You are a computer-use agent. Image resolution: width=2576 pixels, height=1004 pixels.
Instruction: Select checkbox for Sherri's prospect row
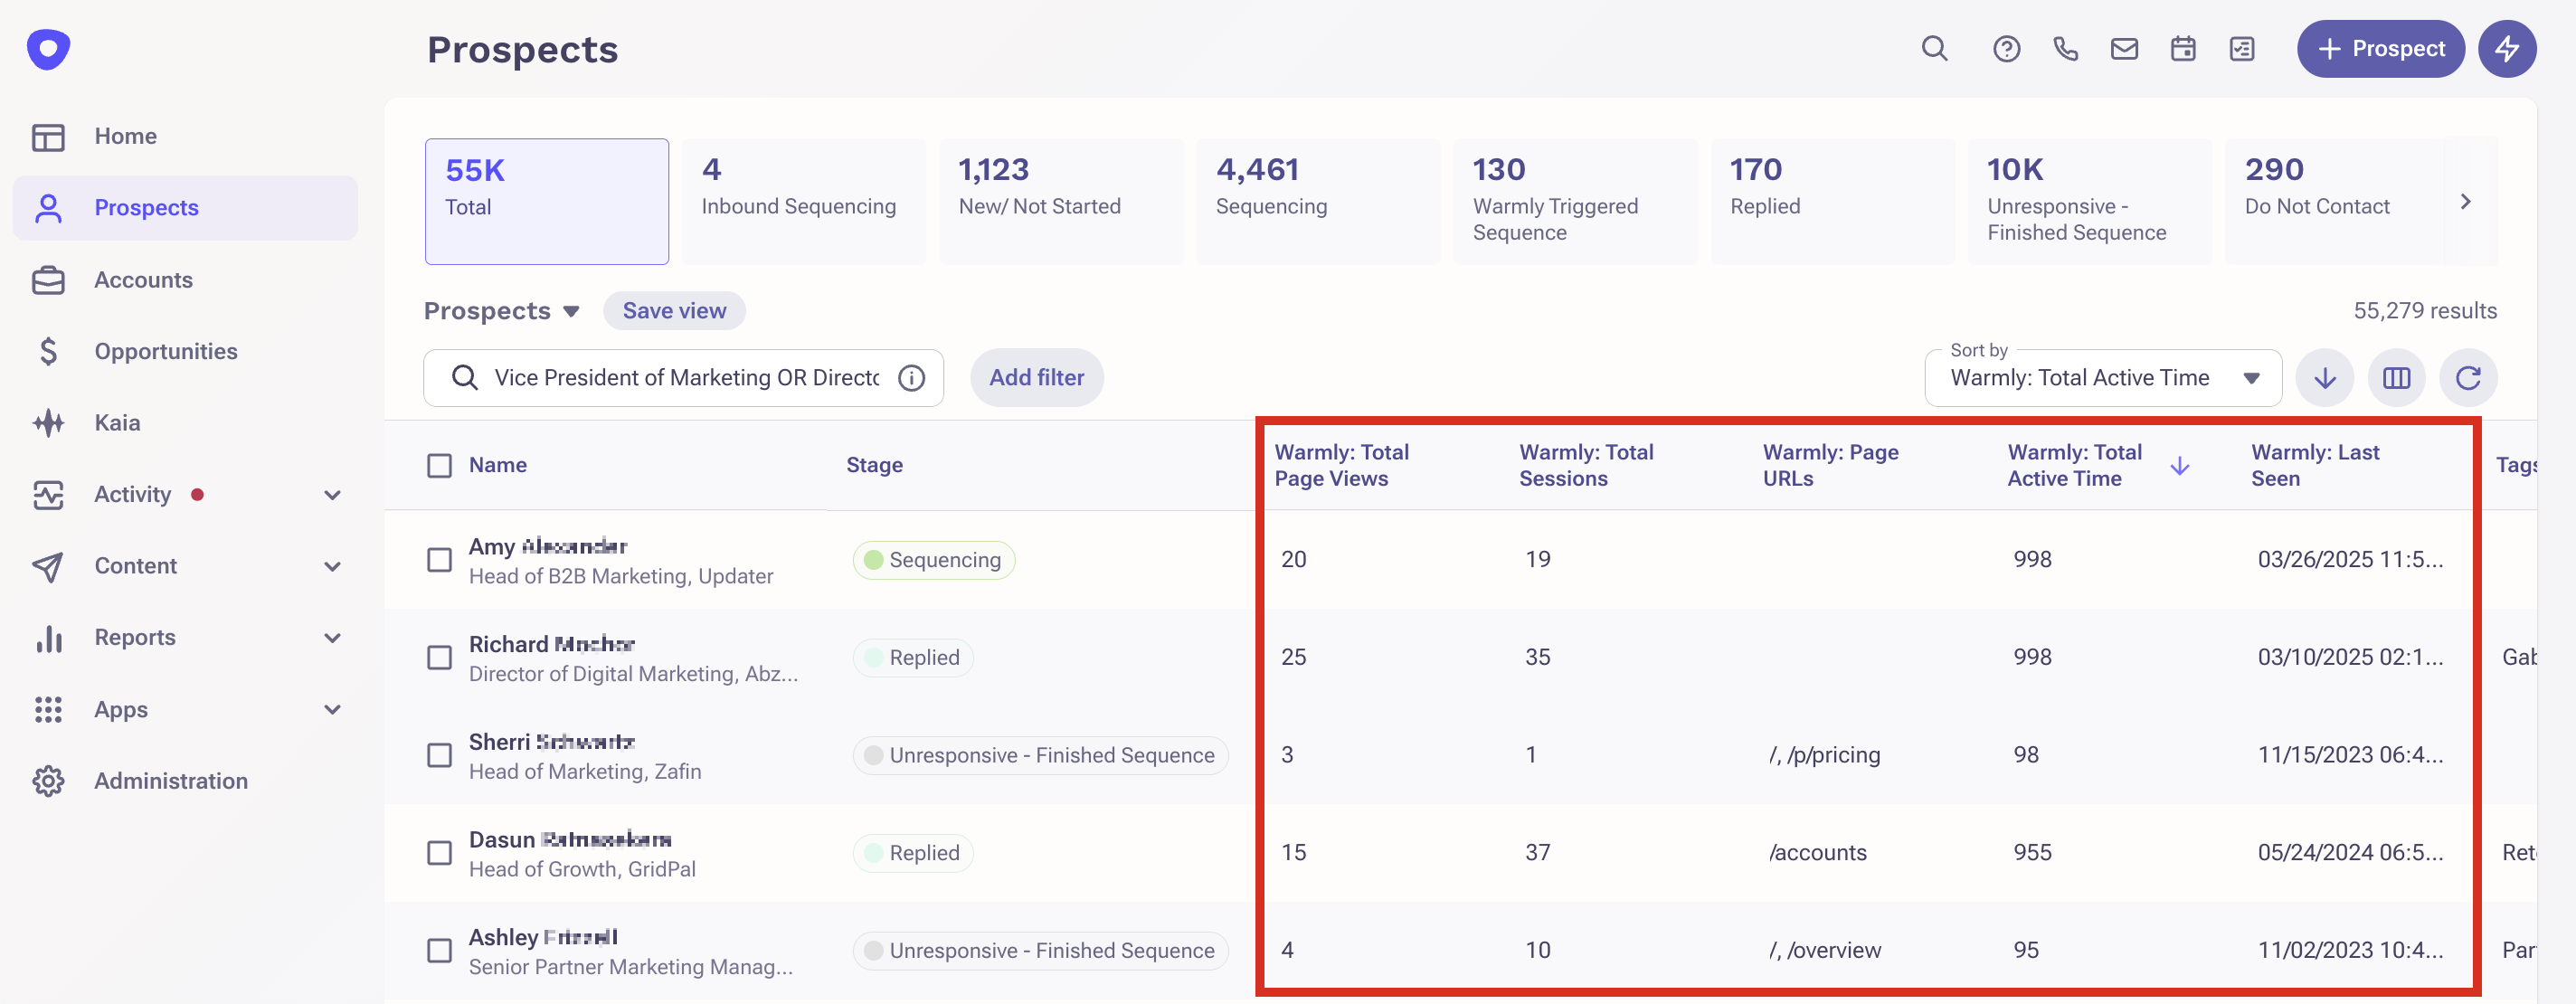pos(439,755)
